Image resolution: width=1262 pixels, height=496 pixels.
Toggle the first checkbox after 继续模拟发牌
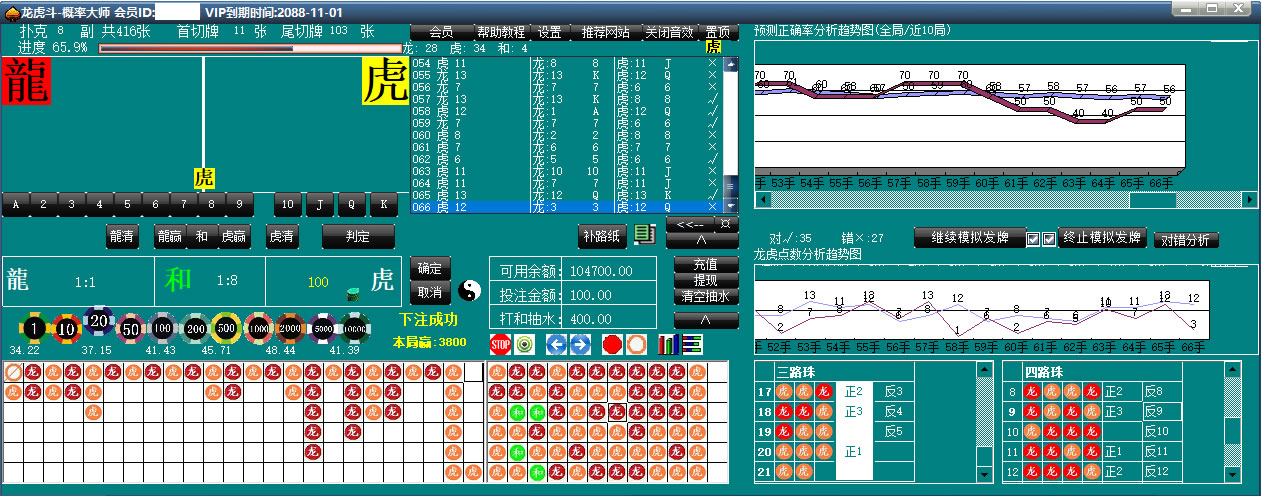point(1032,239)
